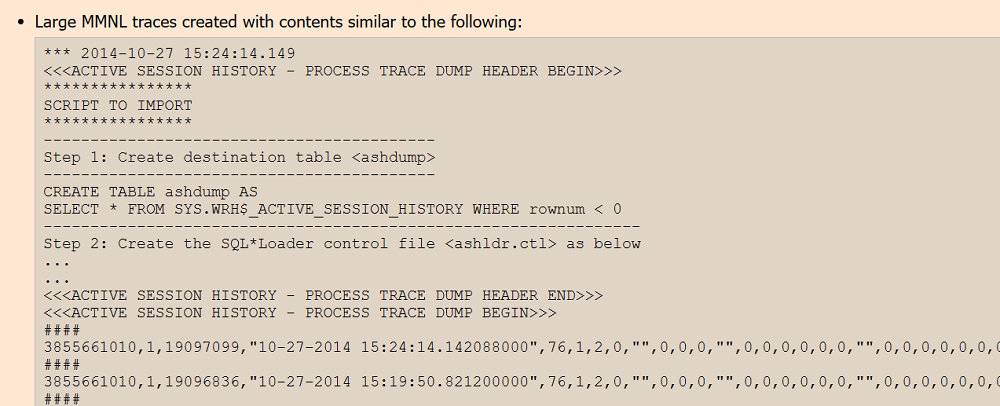Click the first '####' separator line
Viewport: 1000px width, 406px height.
click(62, 330)
